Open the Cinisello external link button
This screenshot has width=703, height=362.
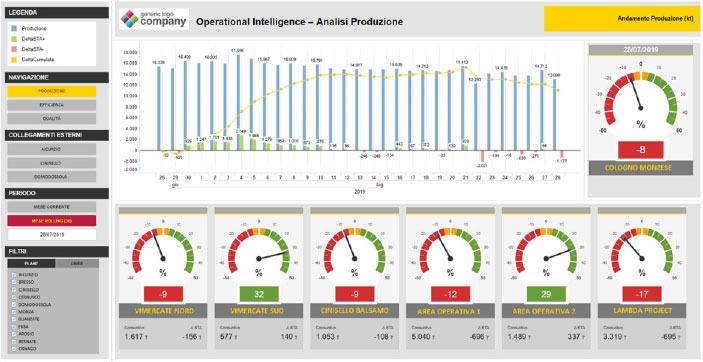(52, 163)
